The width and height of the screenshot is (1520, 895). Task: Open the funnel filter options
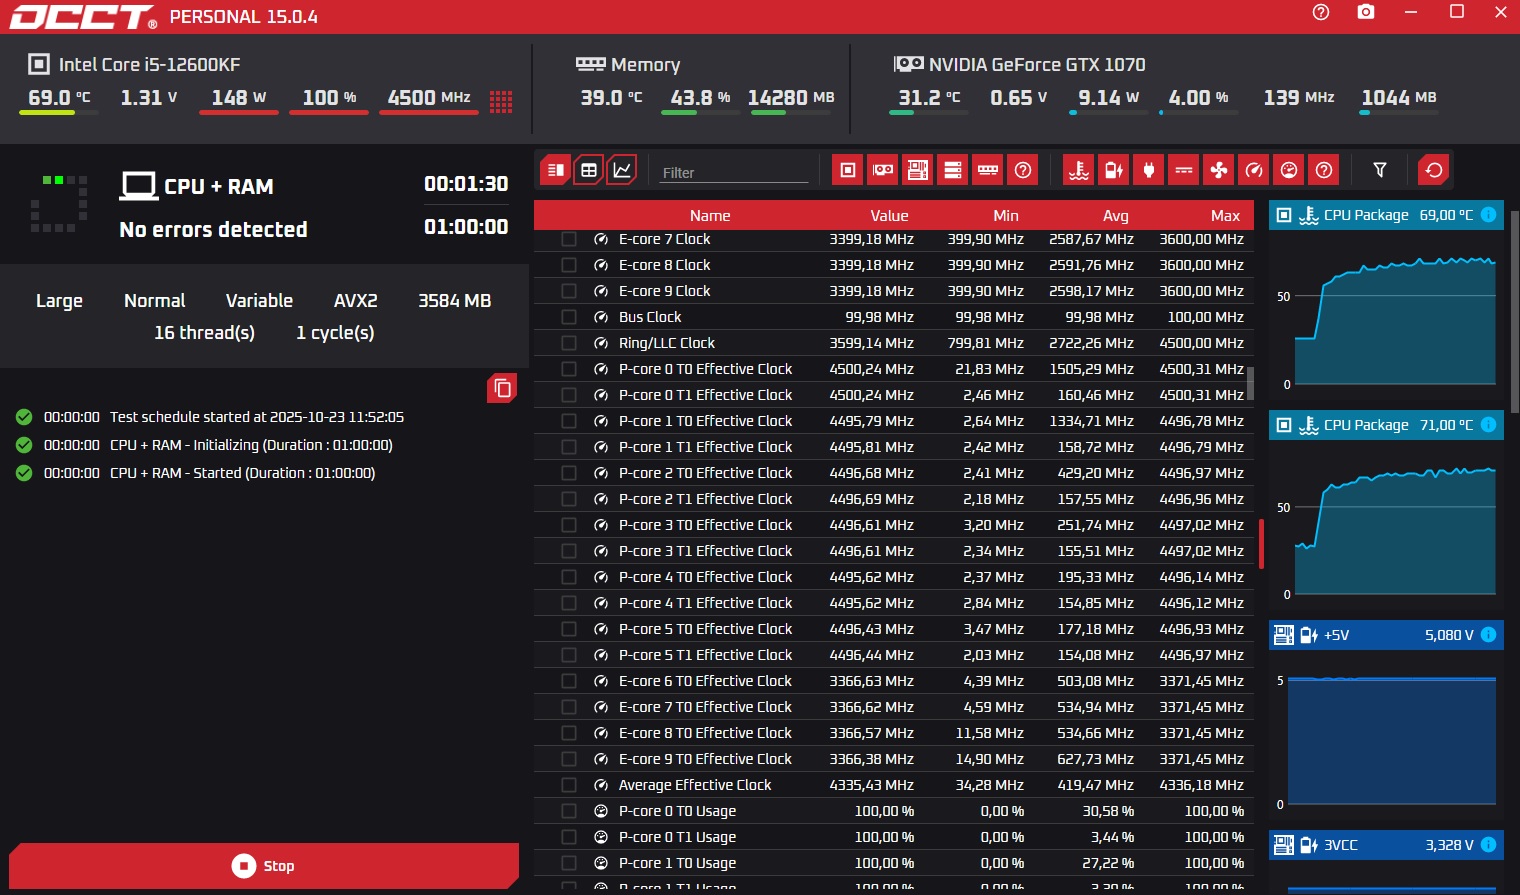1380,170
